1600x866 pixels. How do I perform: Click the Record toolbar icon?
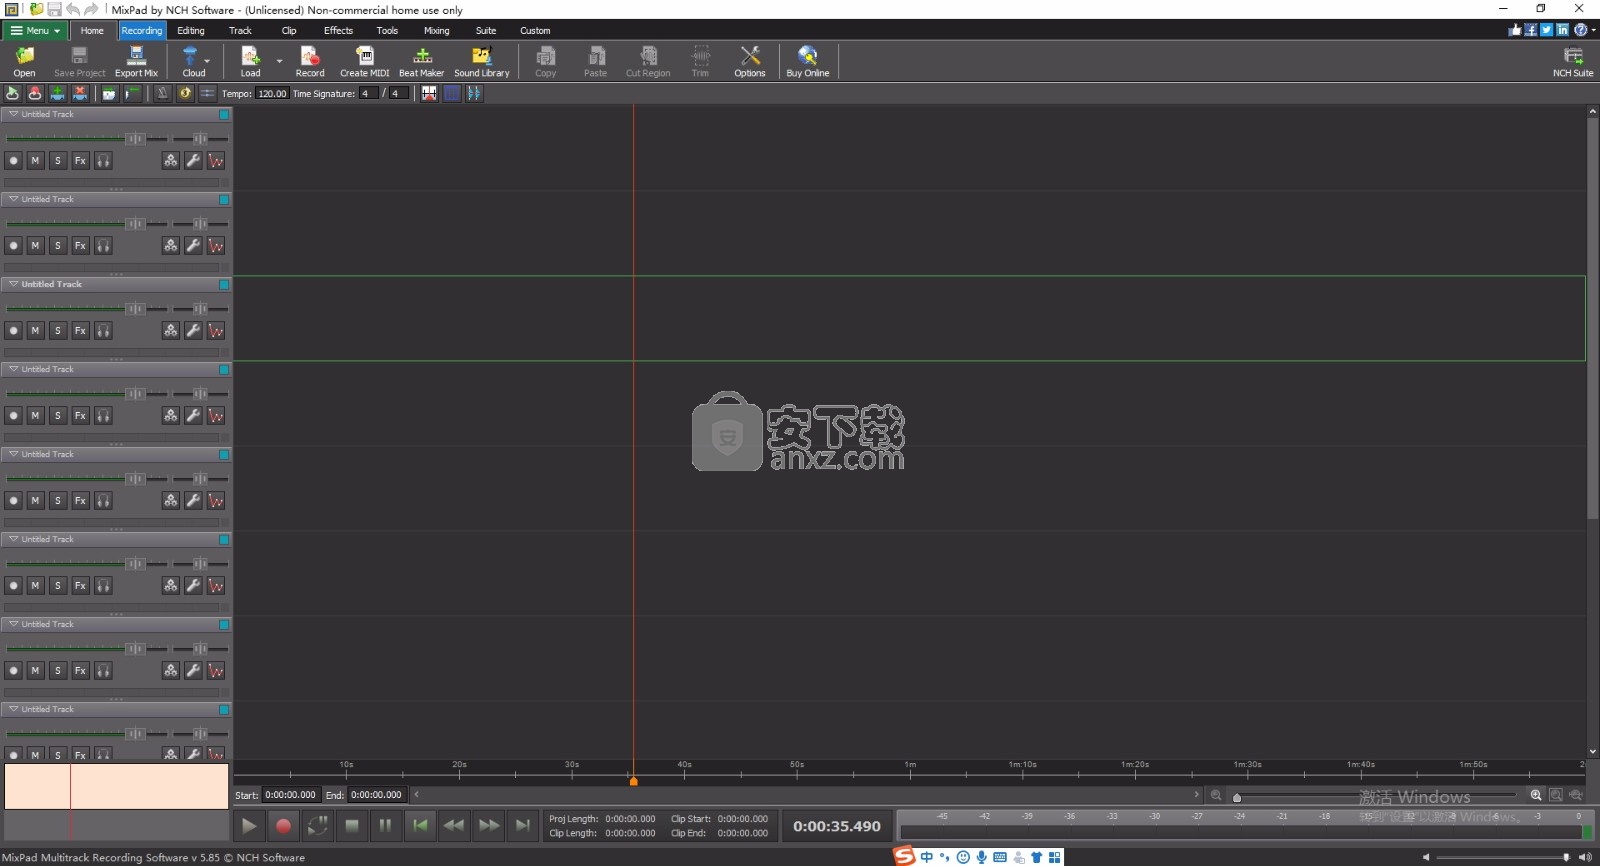[310, 61]
